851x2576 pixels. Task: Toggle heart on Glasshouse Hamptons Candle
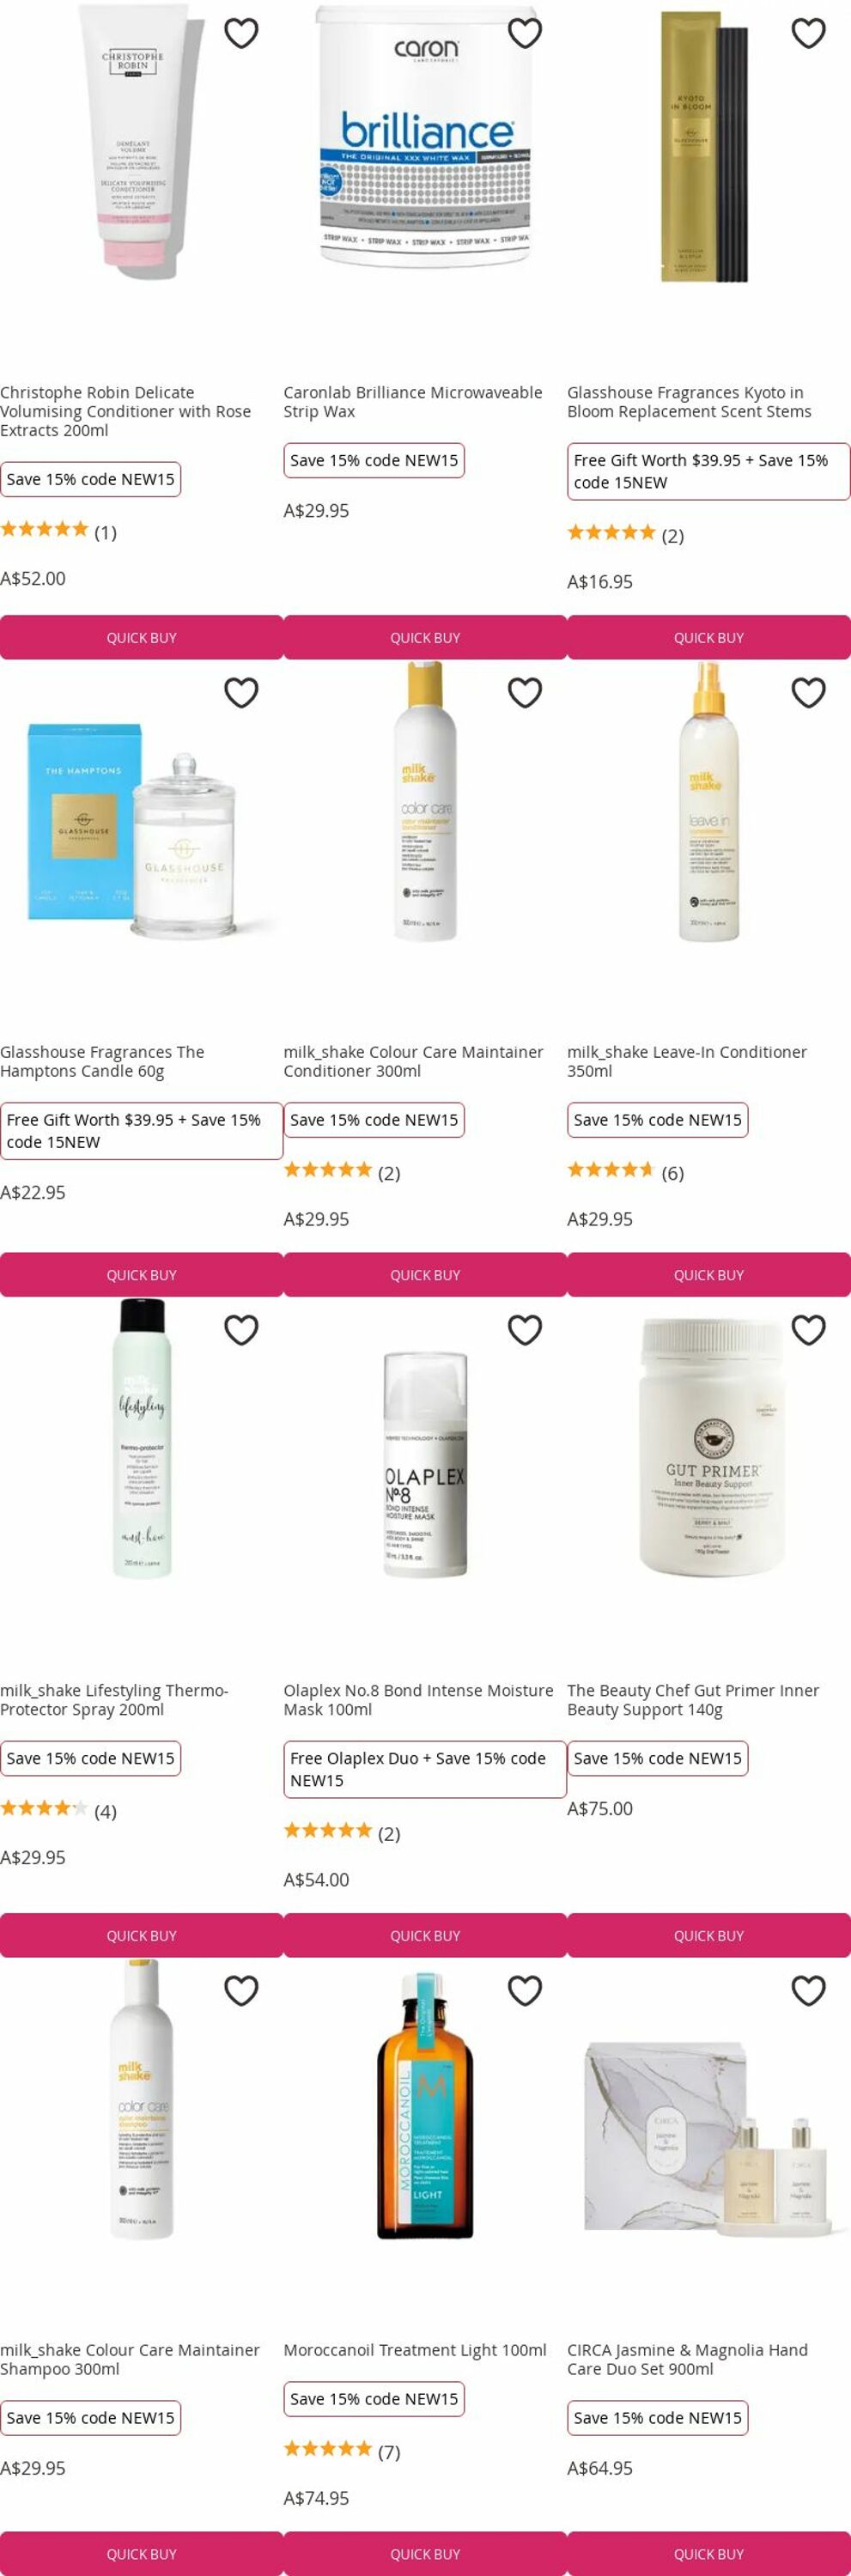pyautogui.click(x=241, y=692)
